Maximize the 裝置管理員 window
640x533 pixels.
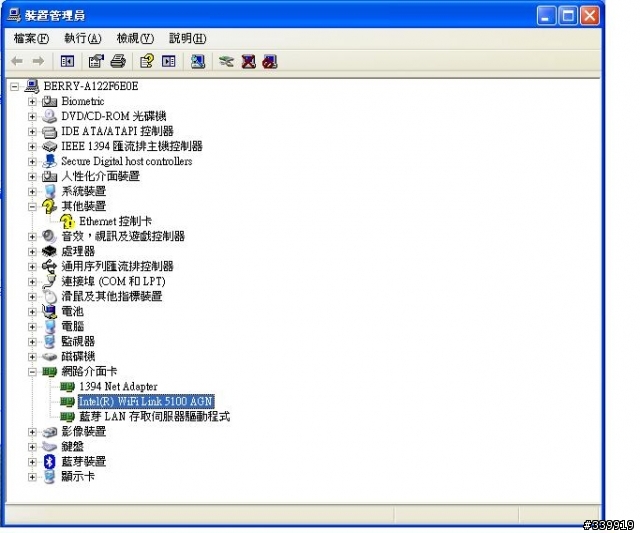tap(568, 16)
